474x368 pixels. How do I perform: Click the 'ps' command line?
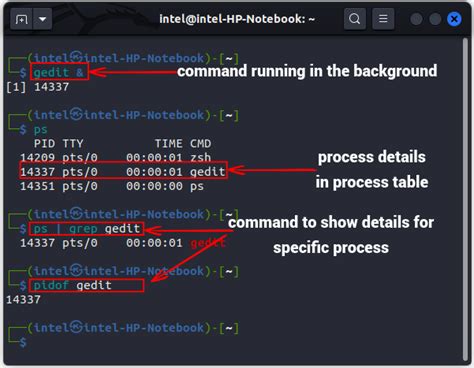[40, 129]
